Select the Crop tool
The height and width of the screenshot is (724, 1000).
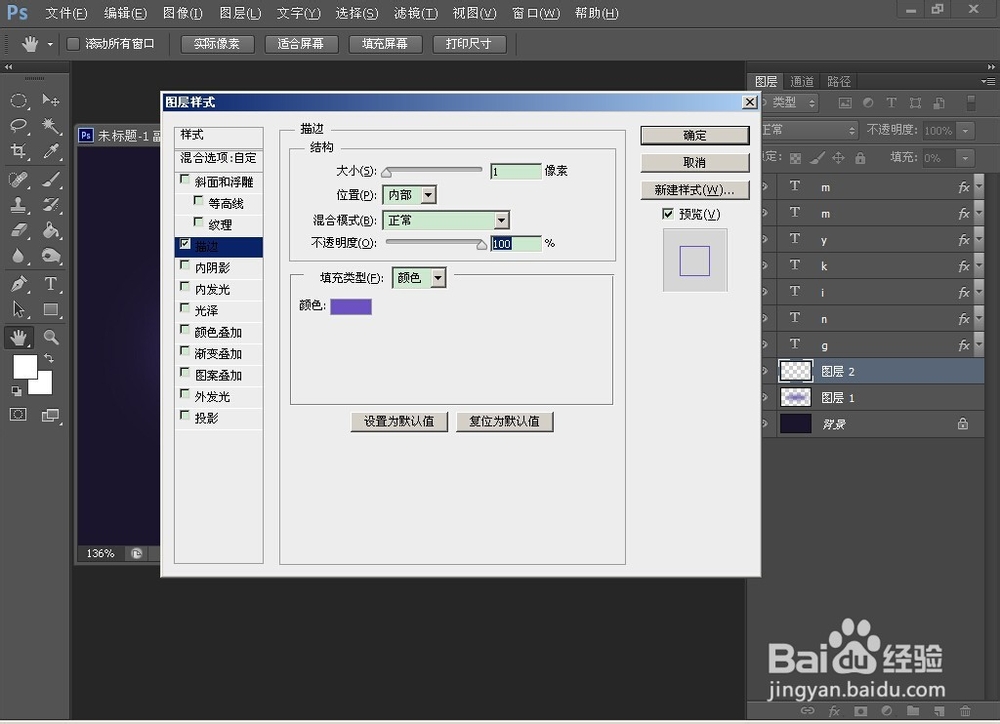point(18,151)
